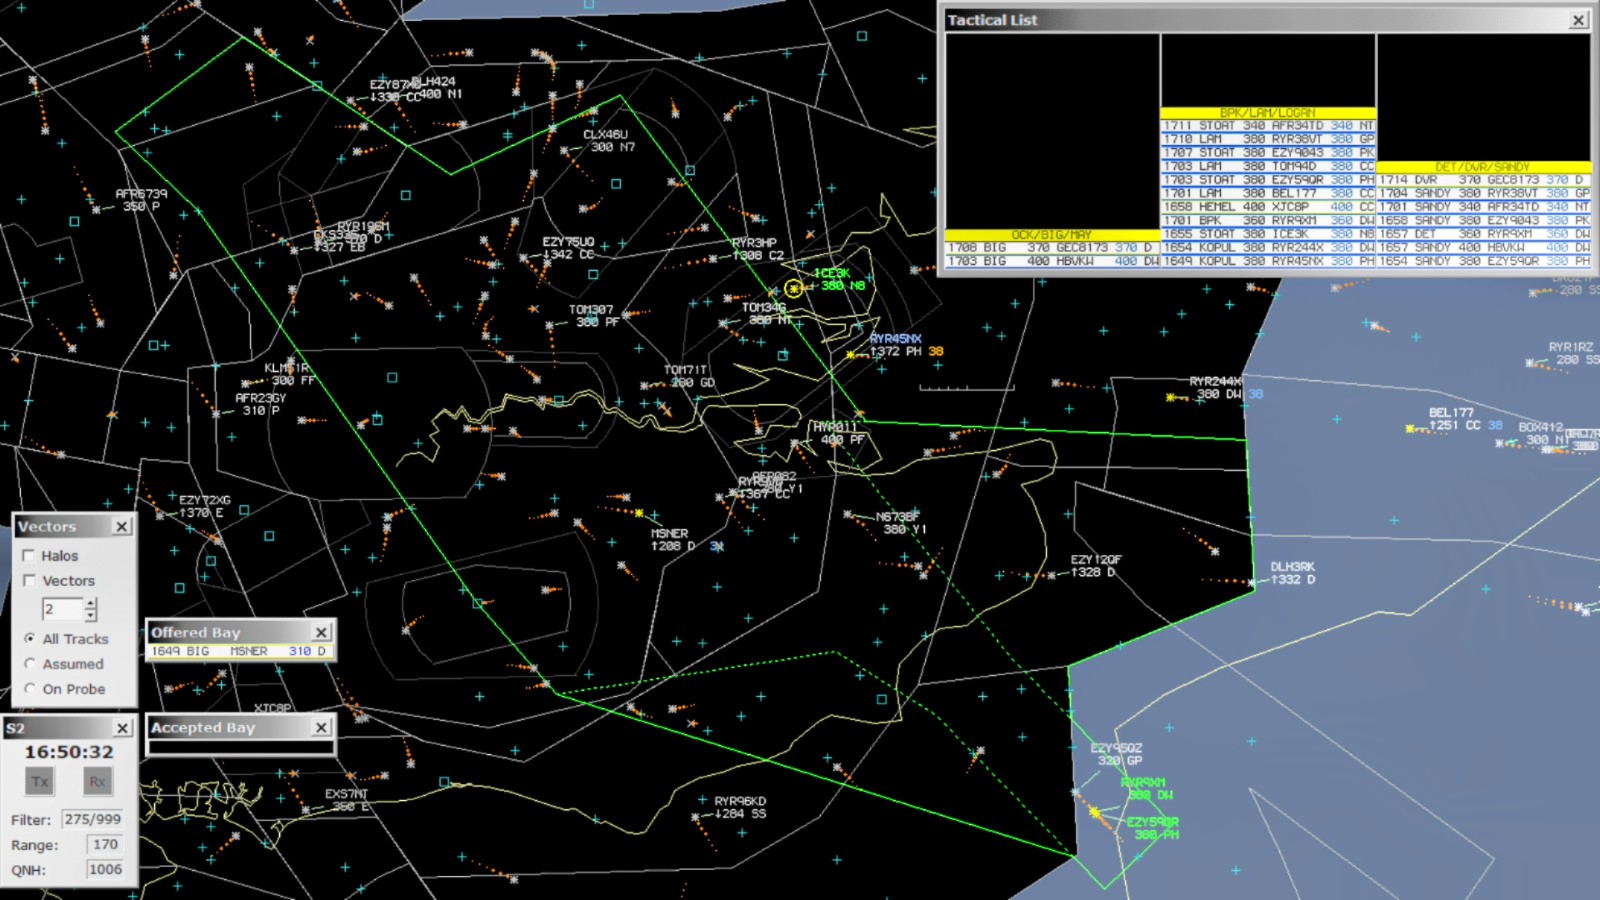Select MSNER strip in Offered Bay
The width and height of the screenshot is (1600, 900).
click(x=239, y=651)
